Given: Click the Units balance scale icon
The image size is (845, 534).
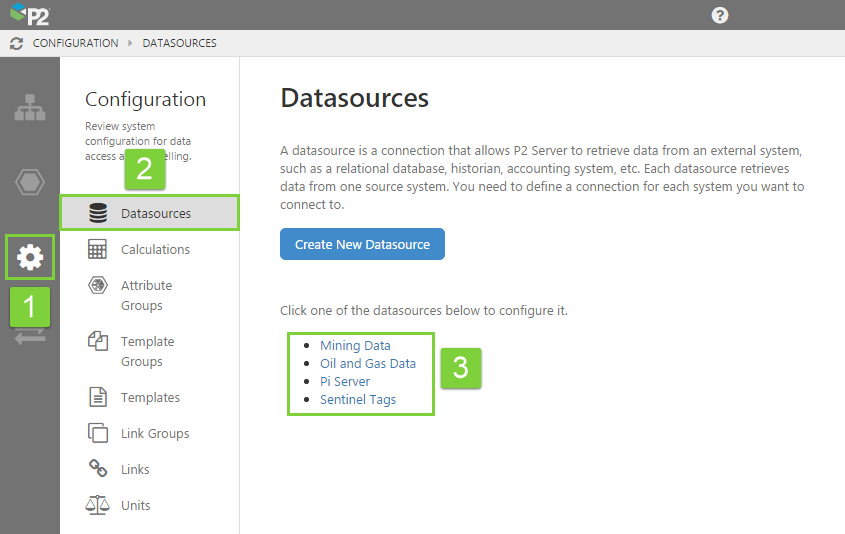Looking at the screenshot, I should click(98, 505).
